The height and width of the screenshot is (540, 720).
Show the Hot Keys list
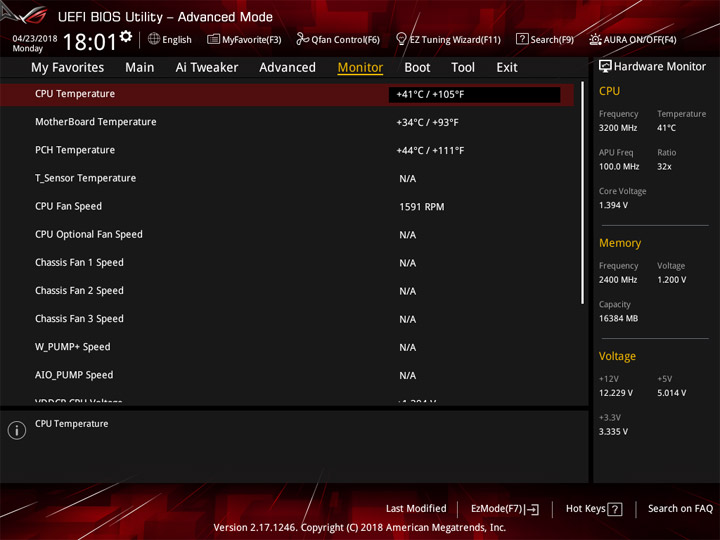(585, 508)
